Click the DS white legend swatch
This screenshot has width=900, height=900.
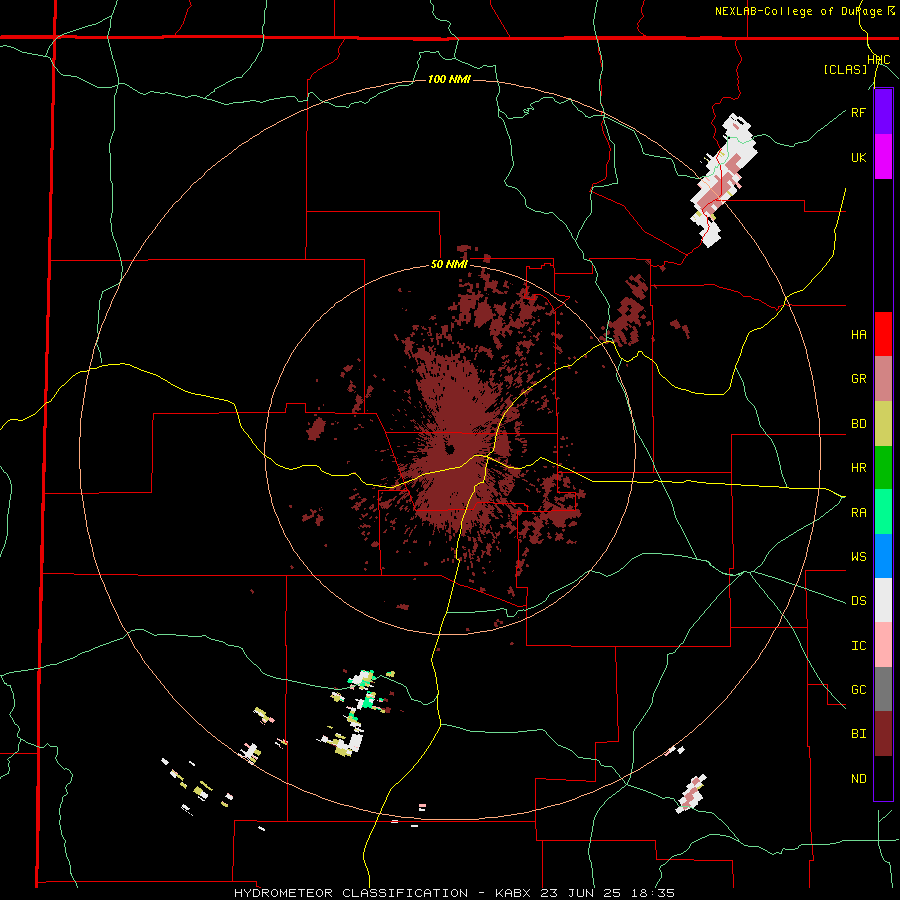883,600
